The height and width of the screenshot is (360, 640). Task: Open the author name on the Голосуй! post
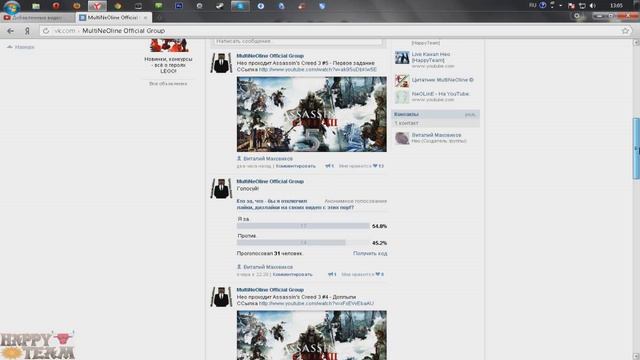(270, 181)
